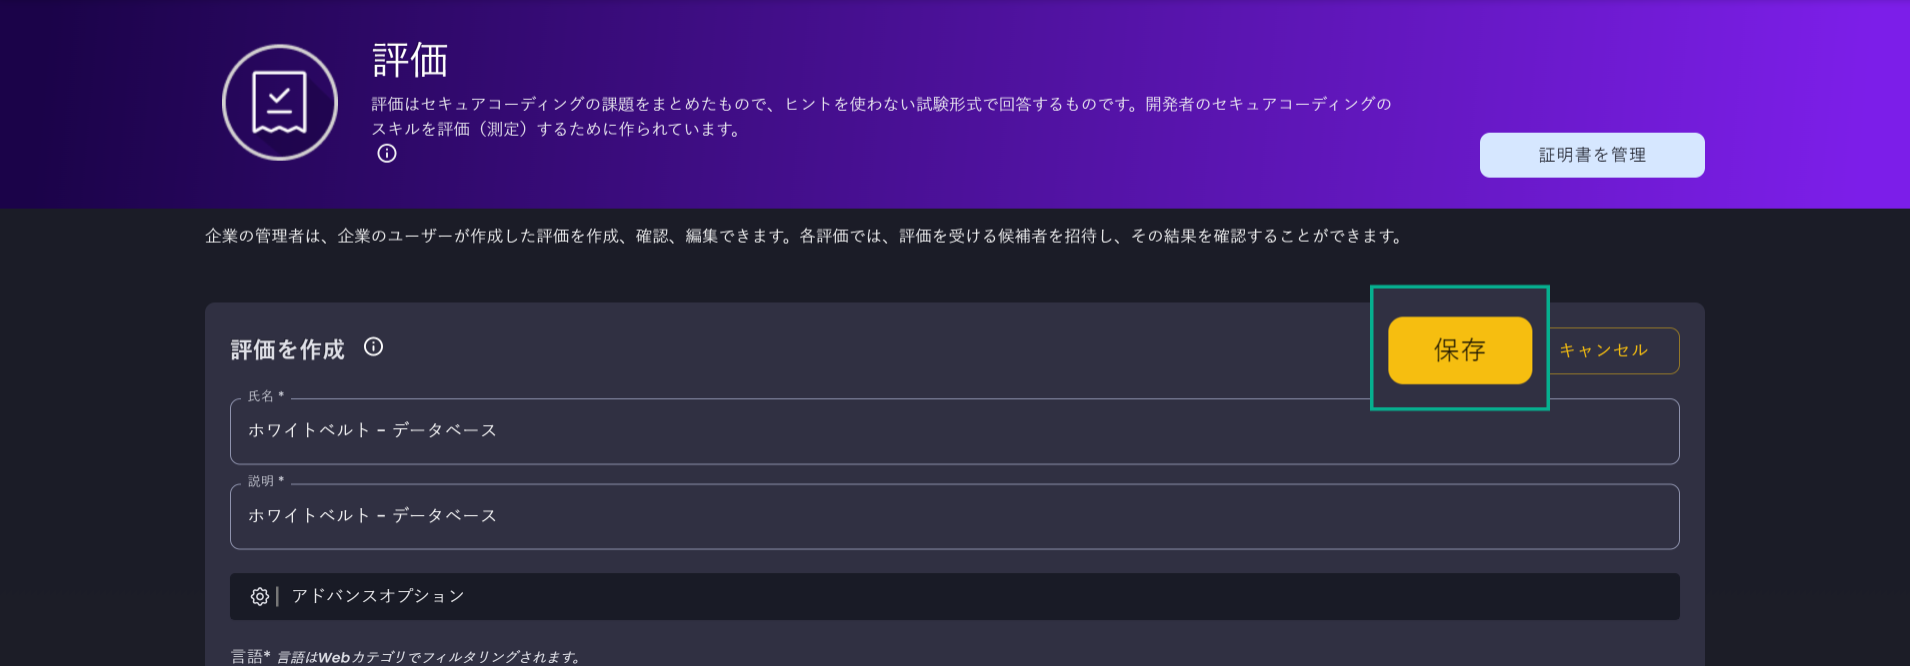Open the info icon below the header description
Viewport: 1910px width, 666px height.
click(x=387, y=153)
